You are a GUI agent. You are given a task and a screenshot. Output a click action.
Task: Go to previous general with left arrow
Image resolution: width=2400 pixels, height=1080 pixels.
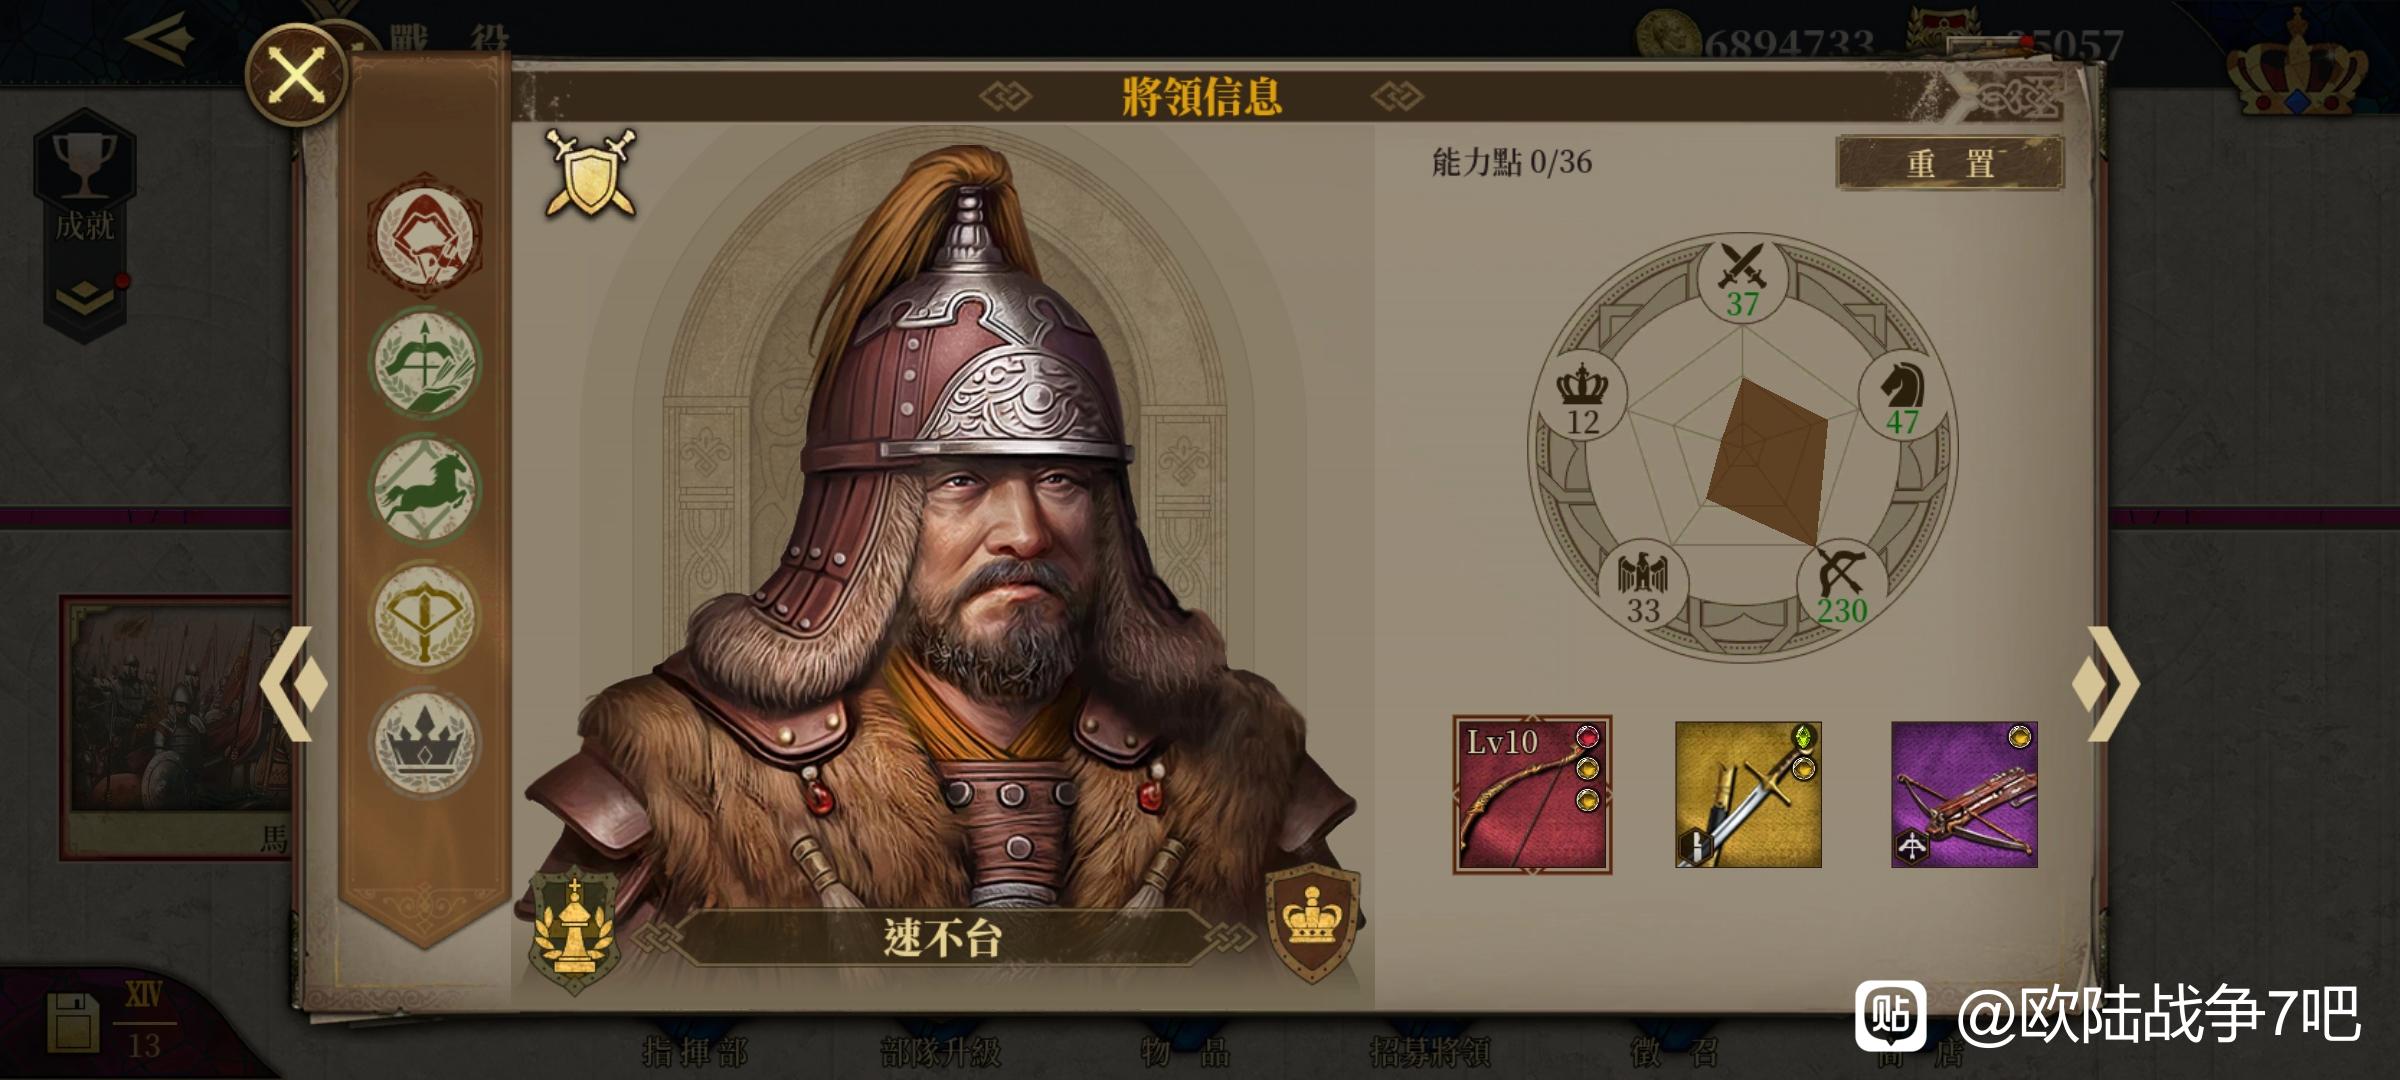point(294,684)
